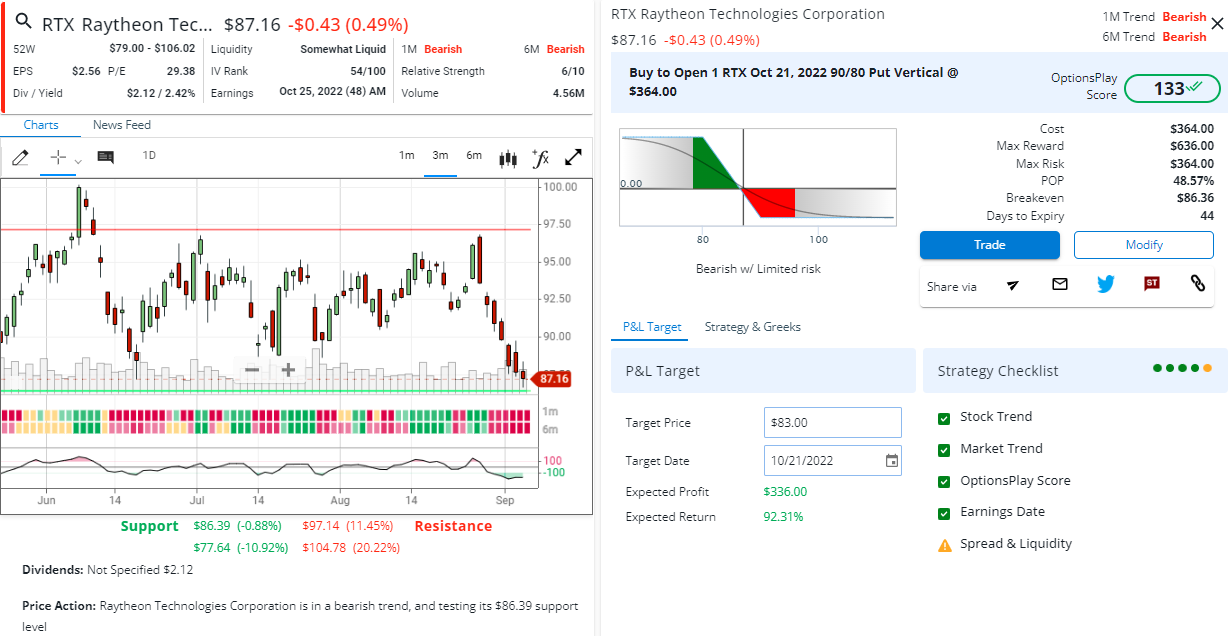Image resolution: width=1229 pixels, height=636 pixels.
Task: Click the Spread & Liquidity warning icon
Action: (944, 545)
